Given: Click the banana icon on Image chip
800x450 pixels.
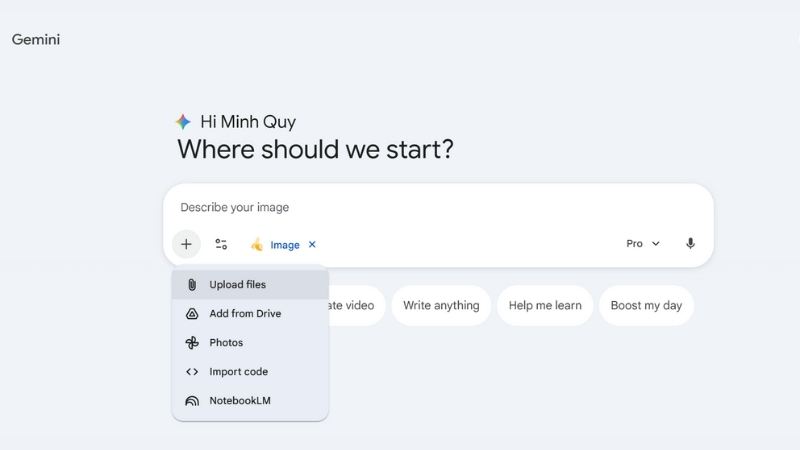Looking at the screenshot, I should click(257, 244).
